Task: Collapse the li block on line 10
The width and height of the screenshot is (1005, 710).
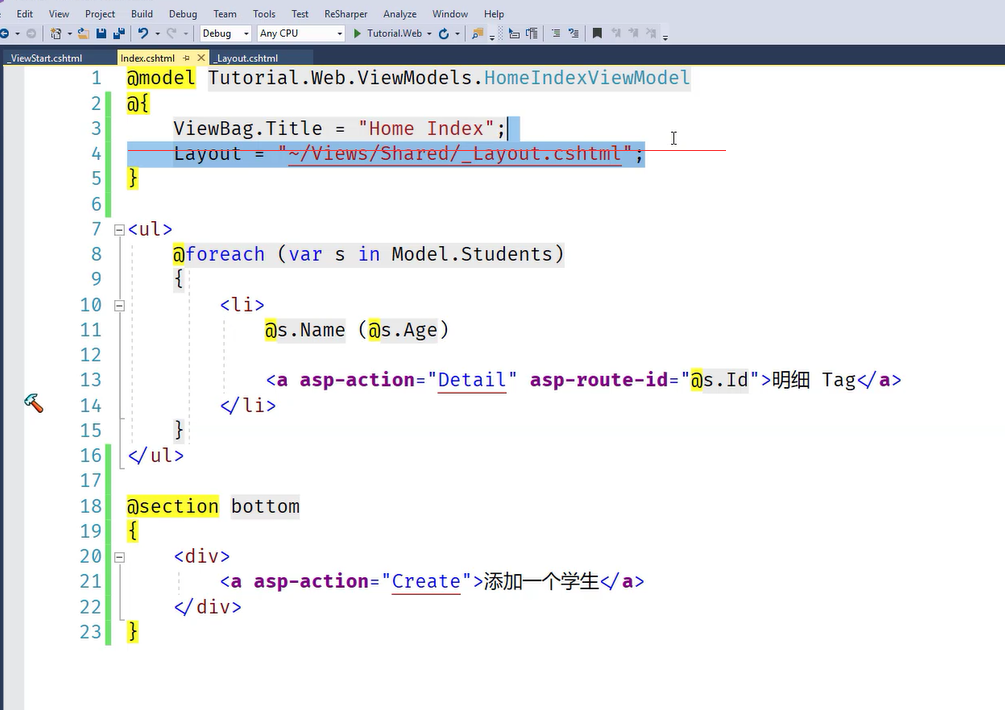Action: tap(119, 305)
